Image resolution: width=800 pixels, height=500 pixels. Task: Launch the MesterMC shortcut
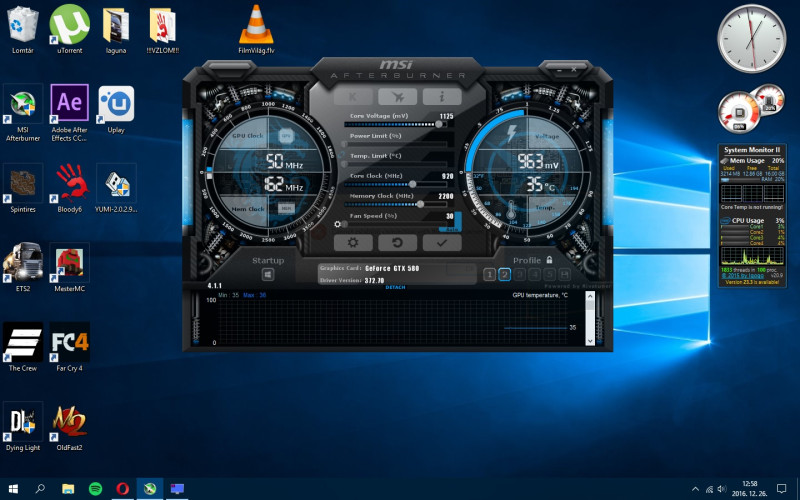pyautogui.click(x=69, y=268)
